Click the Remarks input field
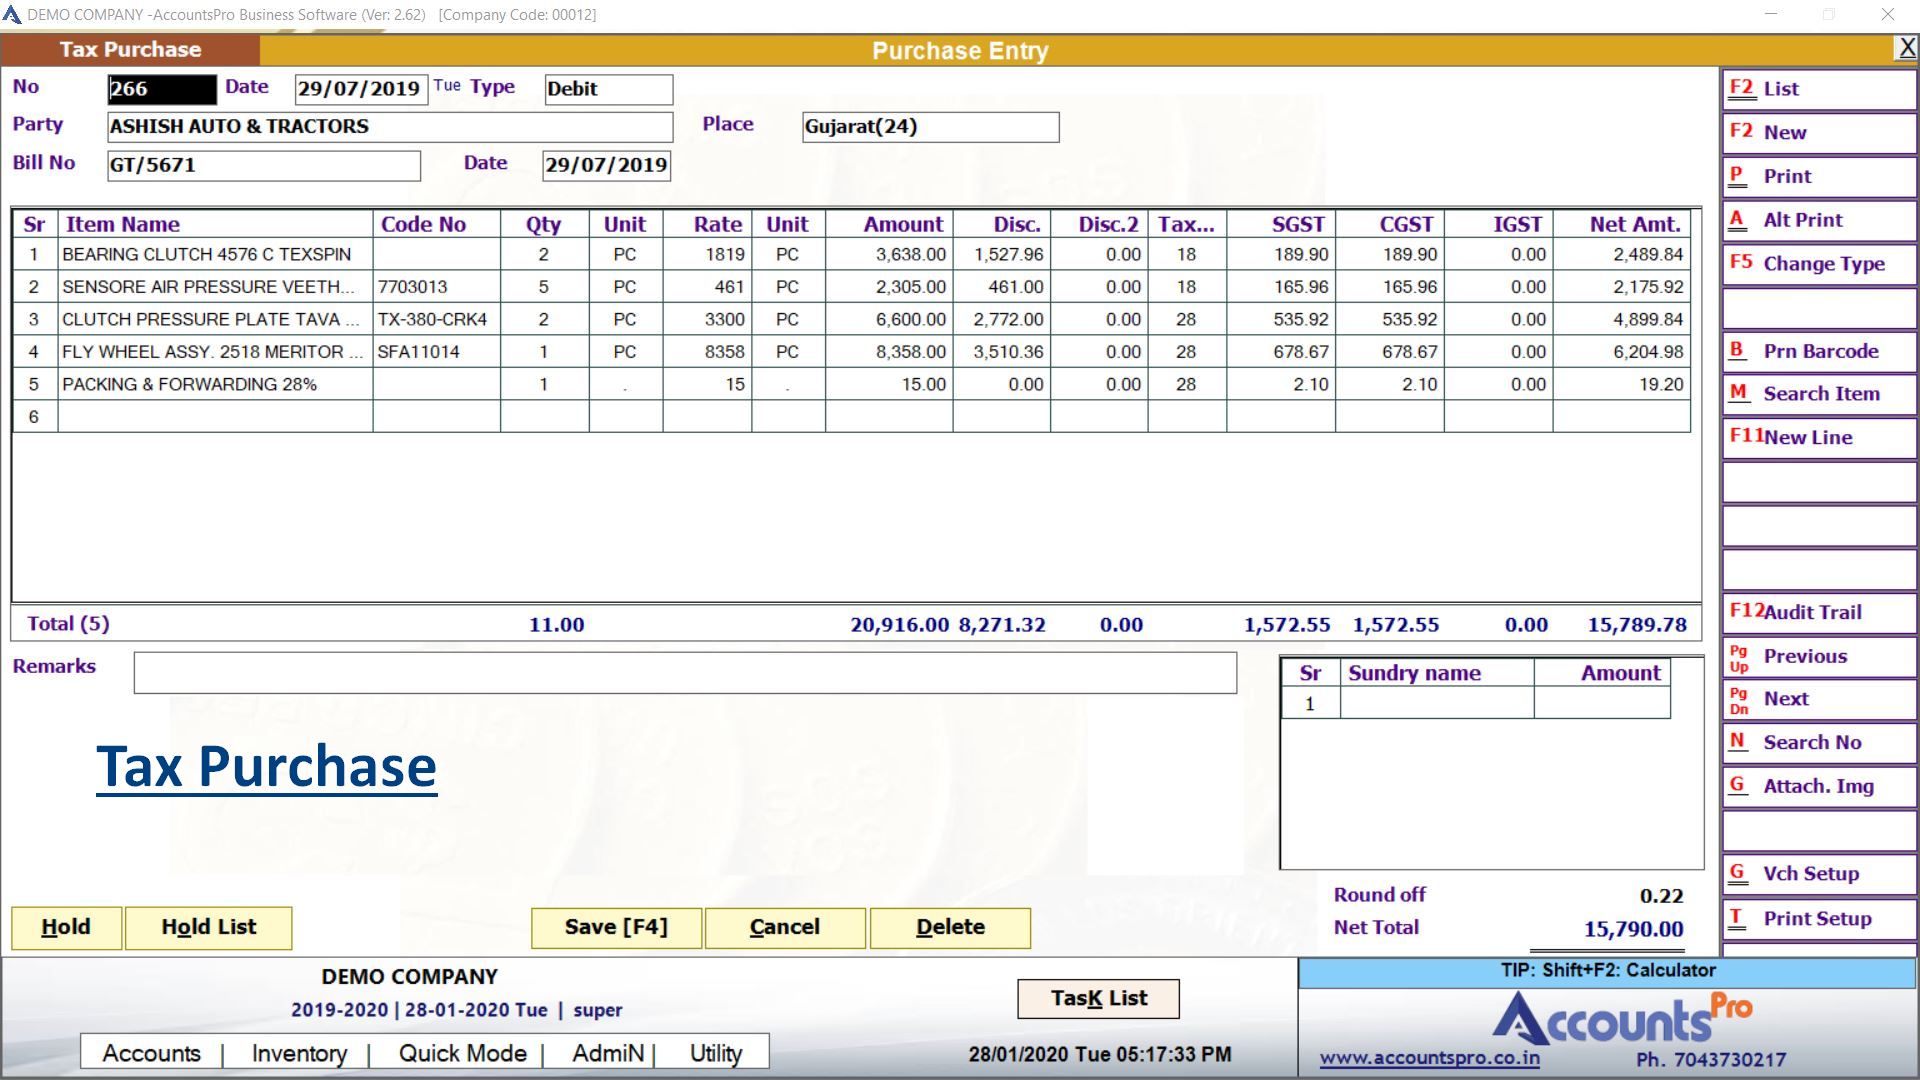The image size is (1920, 1080). [685, 673]
